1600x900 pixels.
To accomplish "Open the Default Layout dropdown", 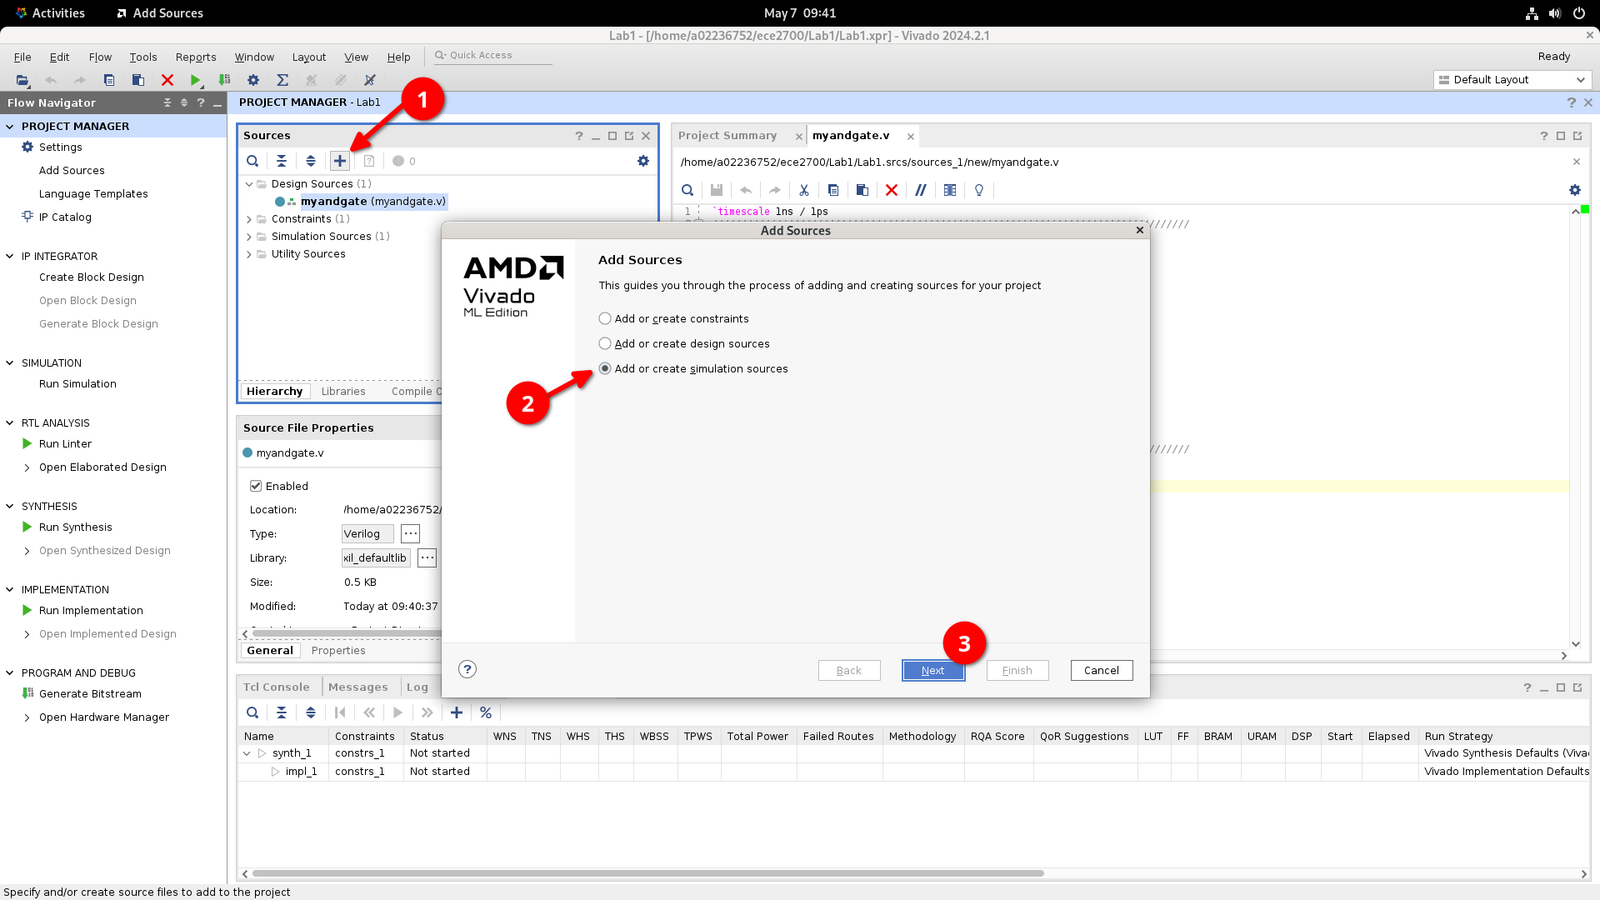I will [x=1512, y=80].
